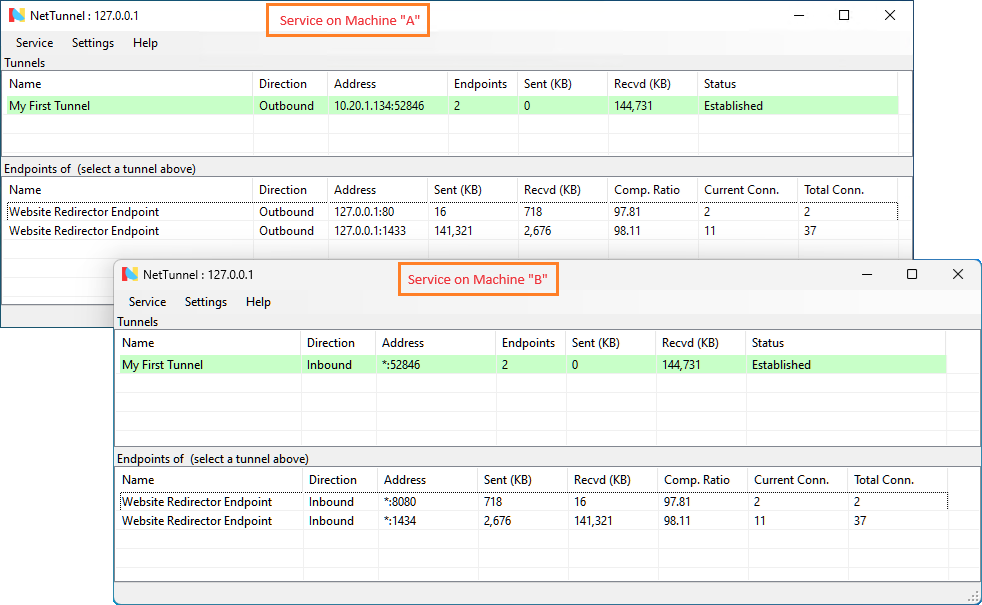Screen dimensions: 982x605
Task: Click the endpoint address *:1434
Action: [x=400, y=521]
